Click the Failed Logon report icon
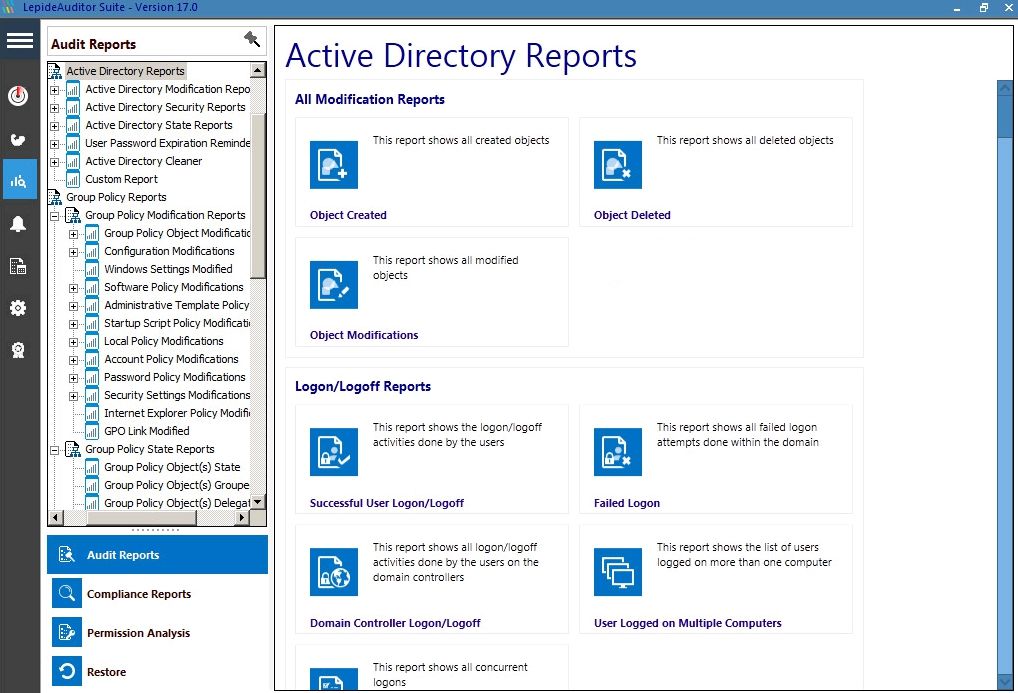Screen dimensions: 1018x693 [617, 452]
